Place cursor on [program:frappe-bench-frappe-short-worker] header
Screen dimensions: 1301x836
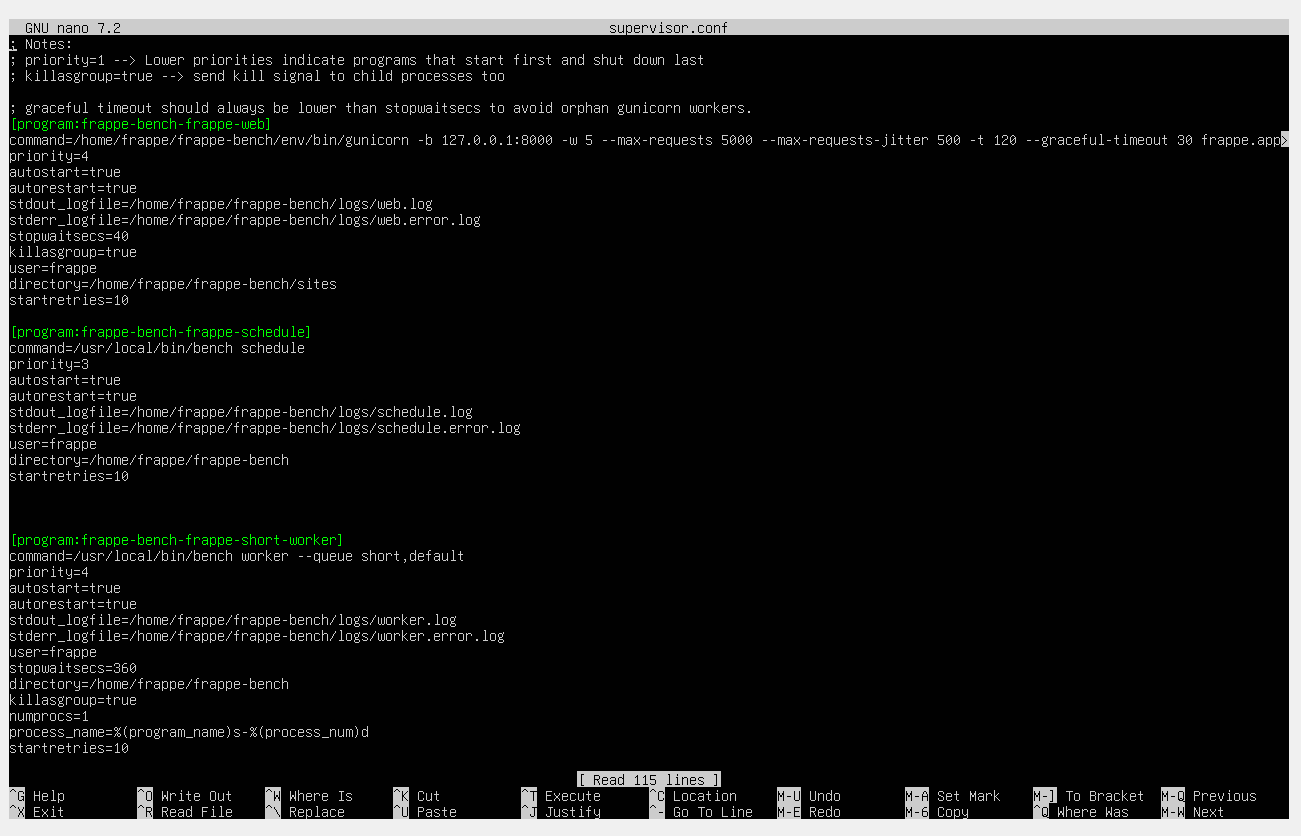[x=177, y=540]
